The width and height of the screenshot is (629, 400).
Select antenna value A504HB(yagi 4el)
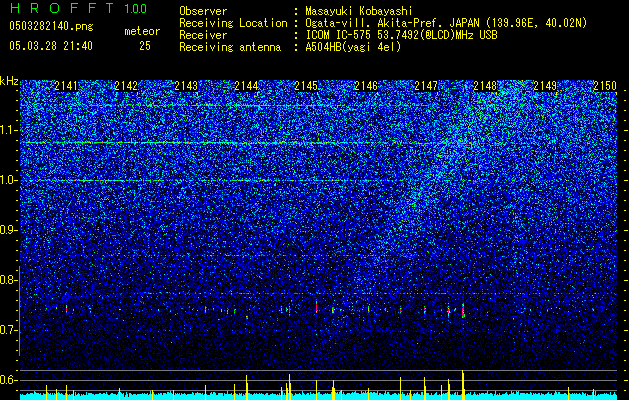click(x=353, y=47)
